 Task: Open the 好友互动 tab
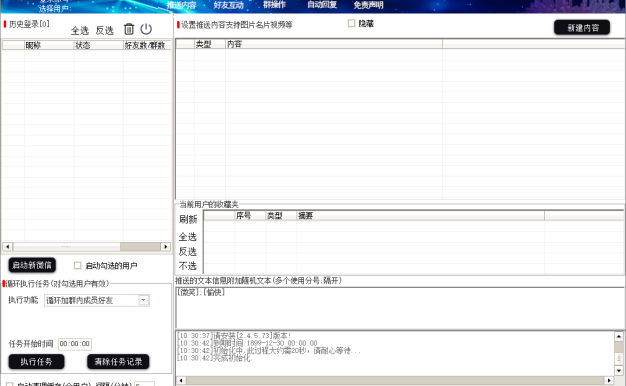coord(228,5)
